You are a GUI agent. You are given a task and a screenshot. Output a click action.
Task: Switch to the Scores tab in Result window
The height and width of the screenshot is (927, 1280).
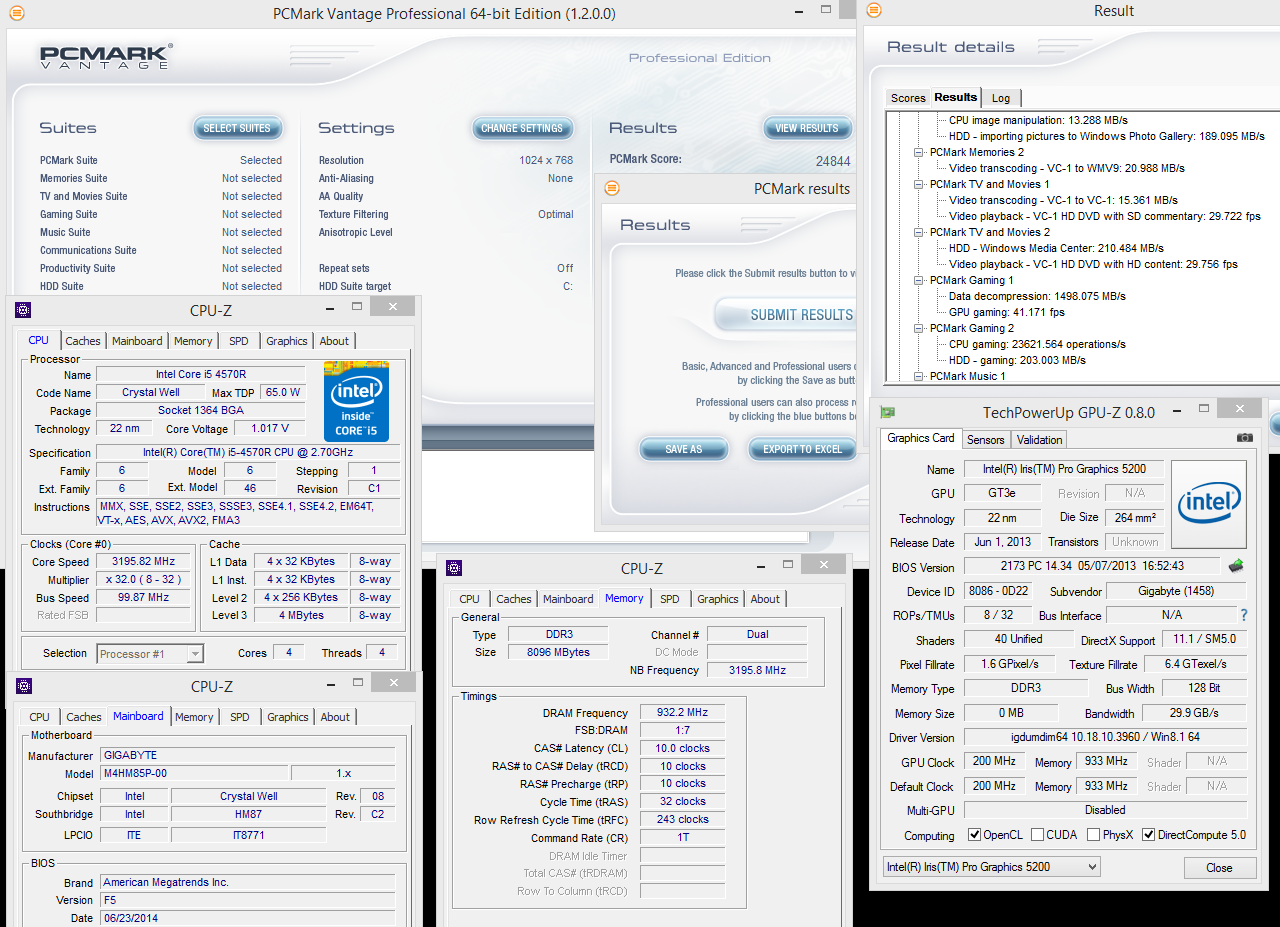[x=908, y=98]
